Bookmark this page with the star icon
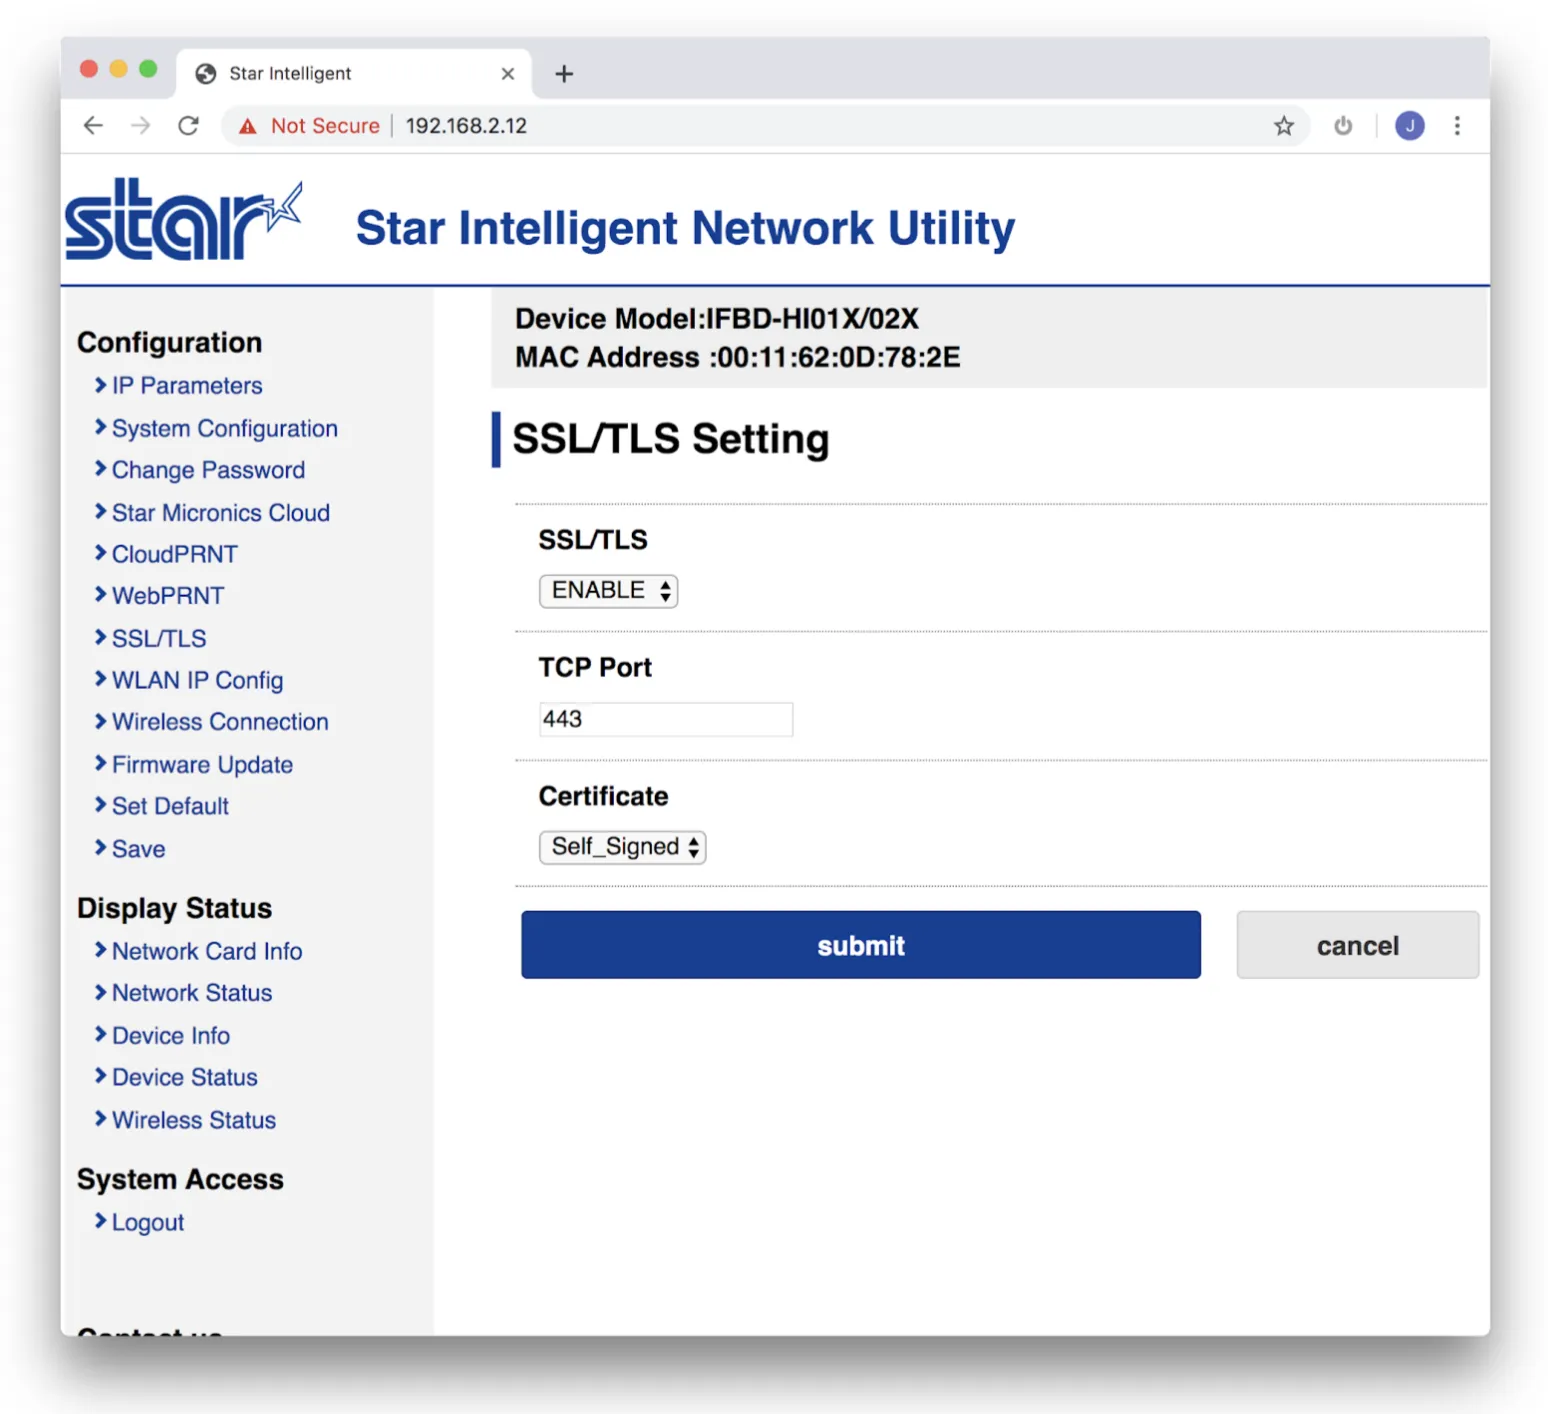The height and width of the screenshot is (1414, 1548). [x=1284, y=126]
